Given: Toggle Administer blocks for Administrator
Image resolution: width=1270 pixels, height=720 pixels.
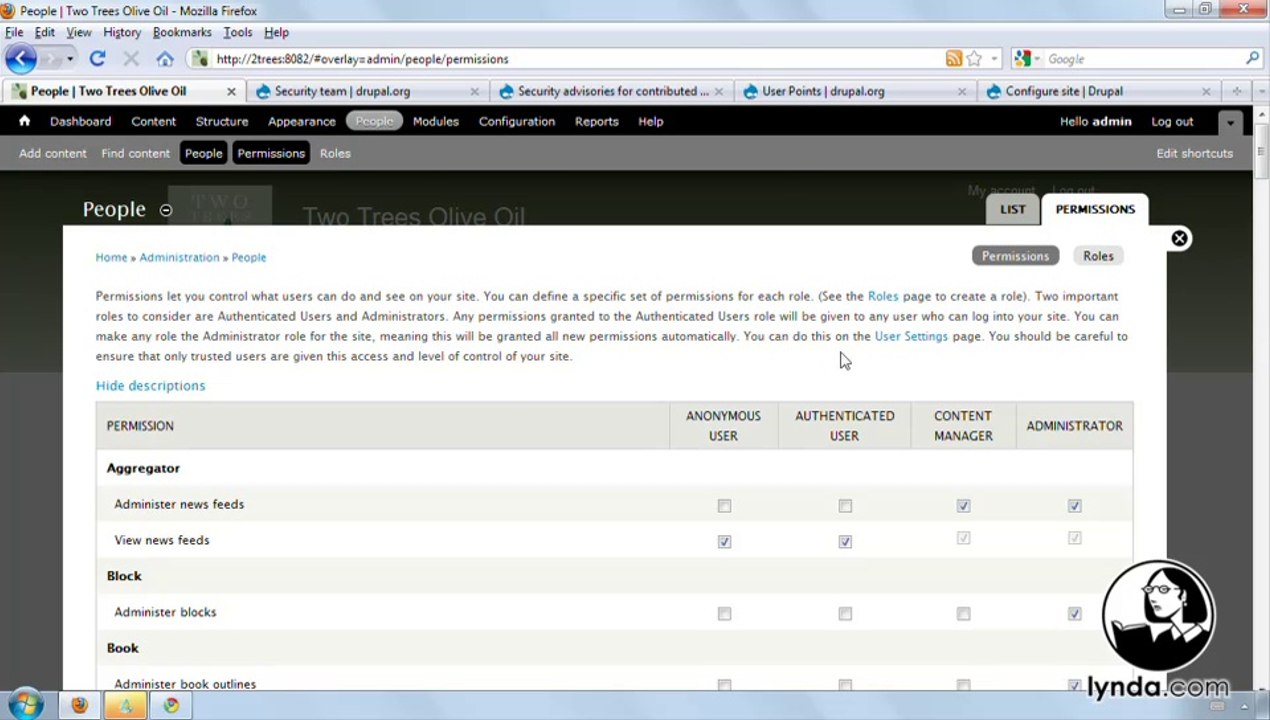Looking at the screenshot, I should tap(1074, 614).
